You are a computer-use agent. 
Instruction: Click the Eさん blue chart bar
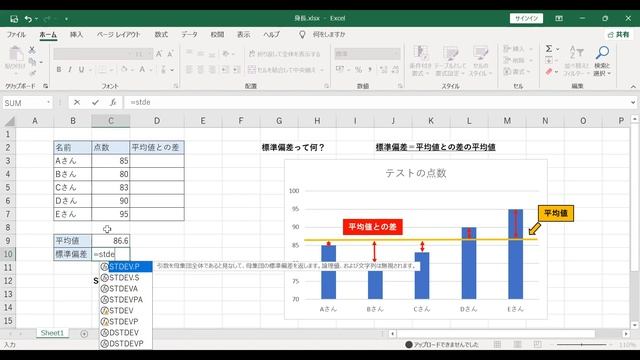(x=516, y=254)
